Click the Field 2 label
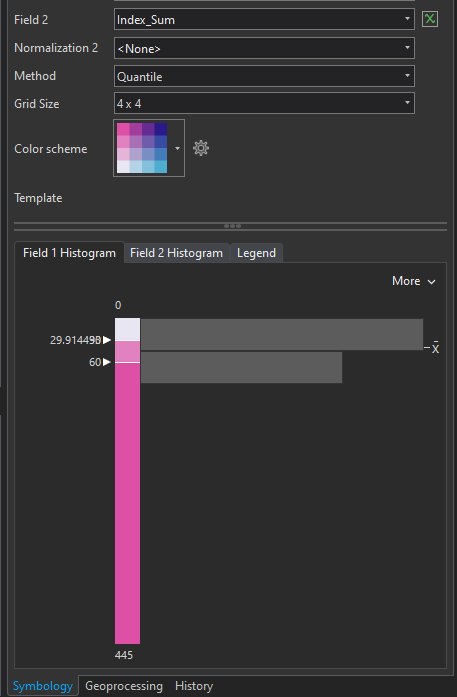 [31, 20]
